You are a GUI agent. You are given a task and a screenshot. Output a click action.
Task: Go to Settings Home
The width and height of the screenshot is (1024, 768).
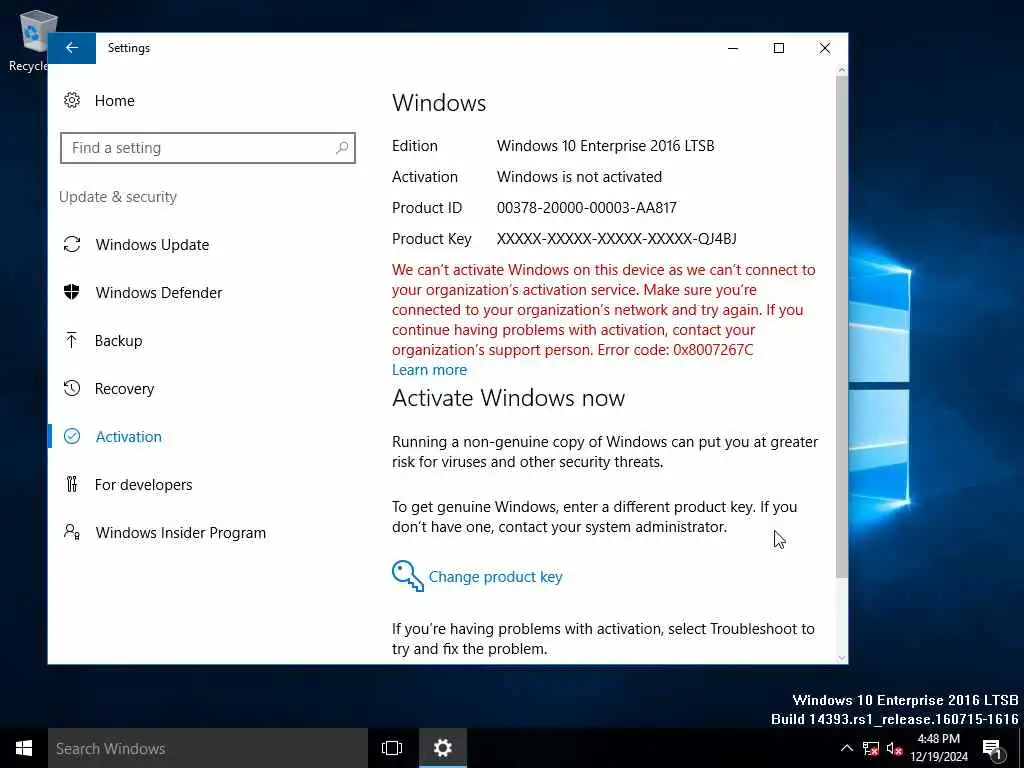click(x=114, y=101)
